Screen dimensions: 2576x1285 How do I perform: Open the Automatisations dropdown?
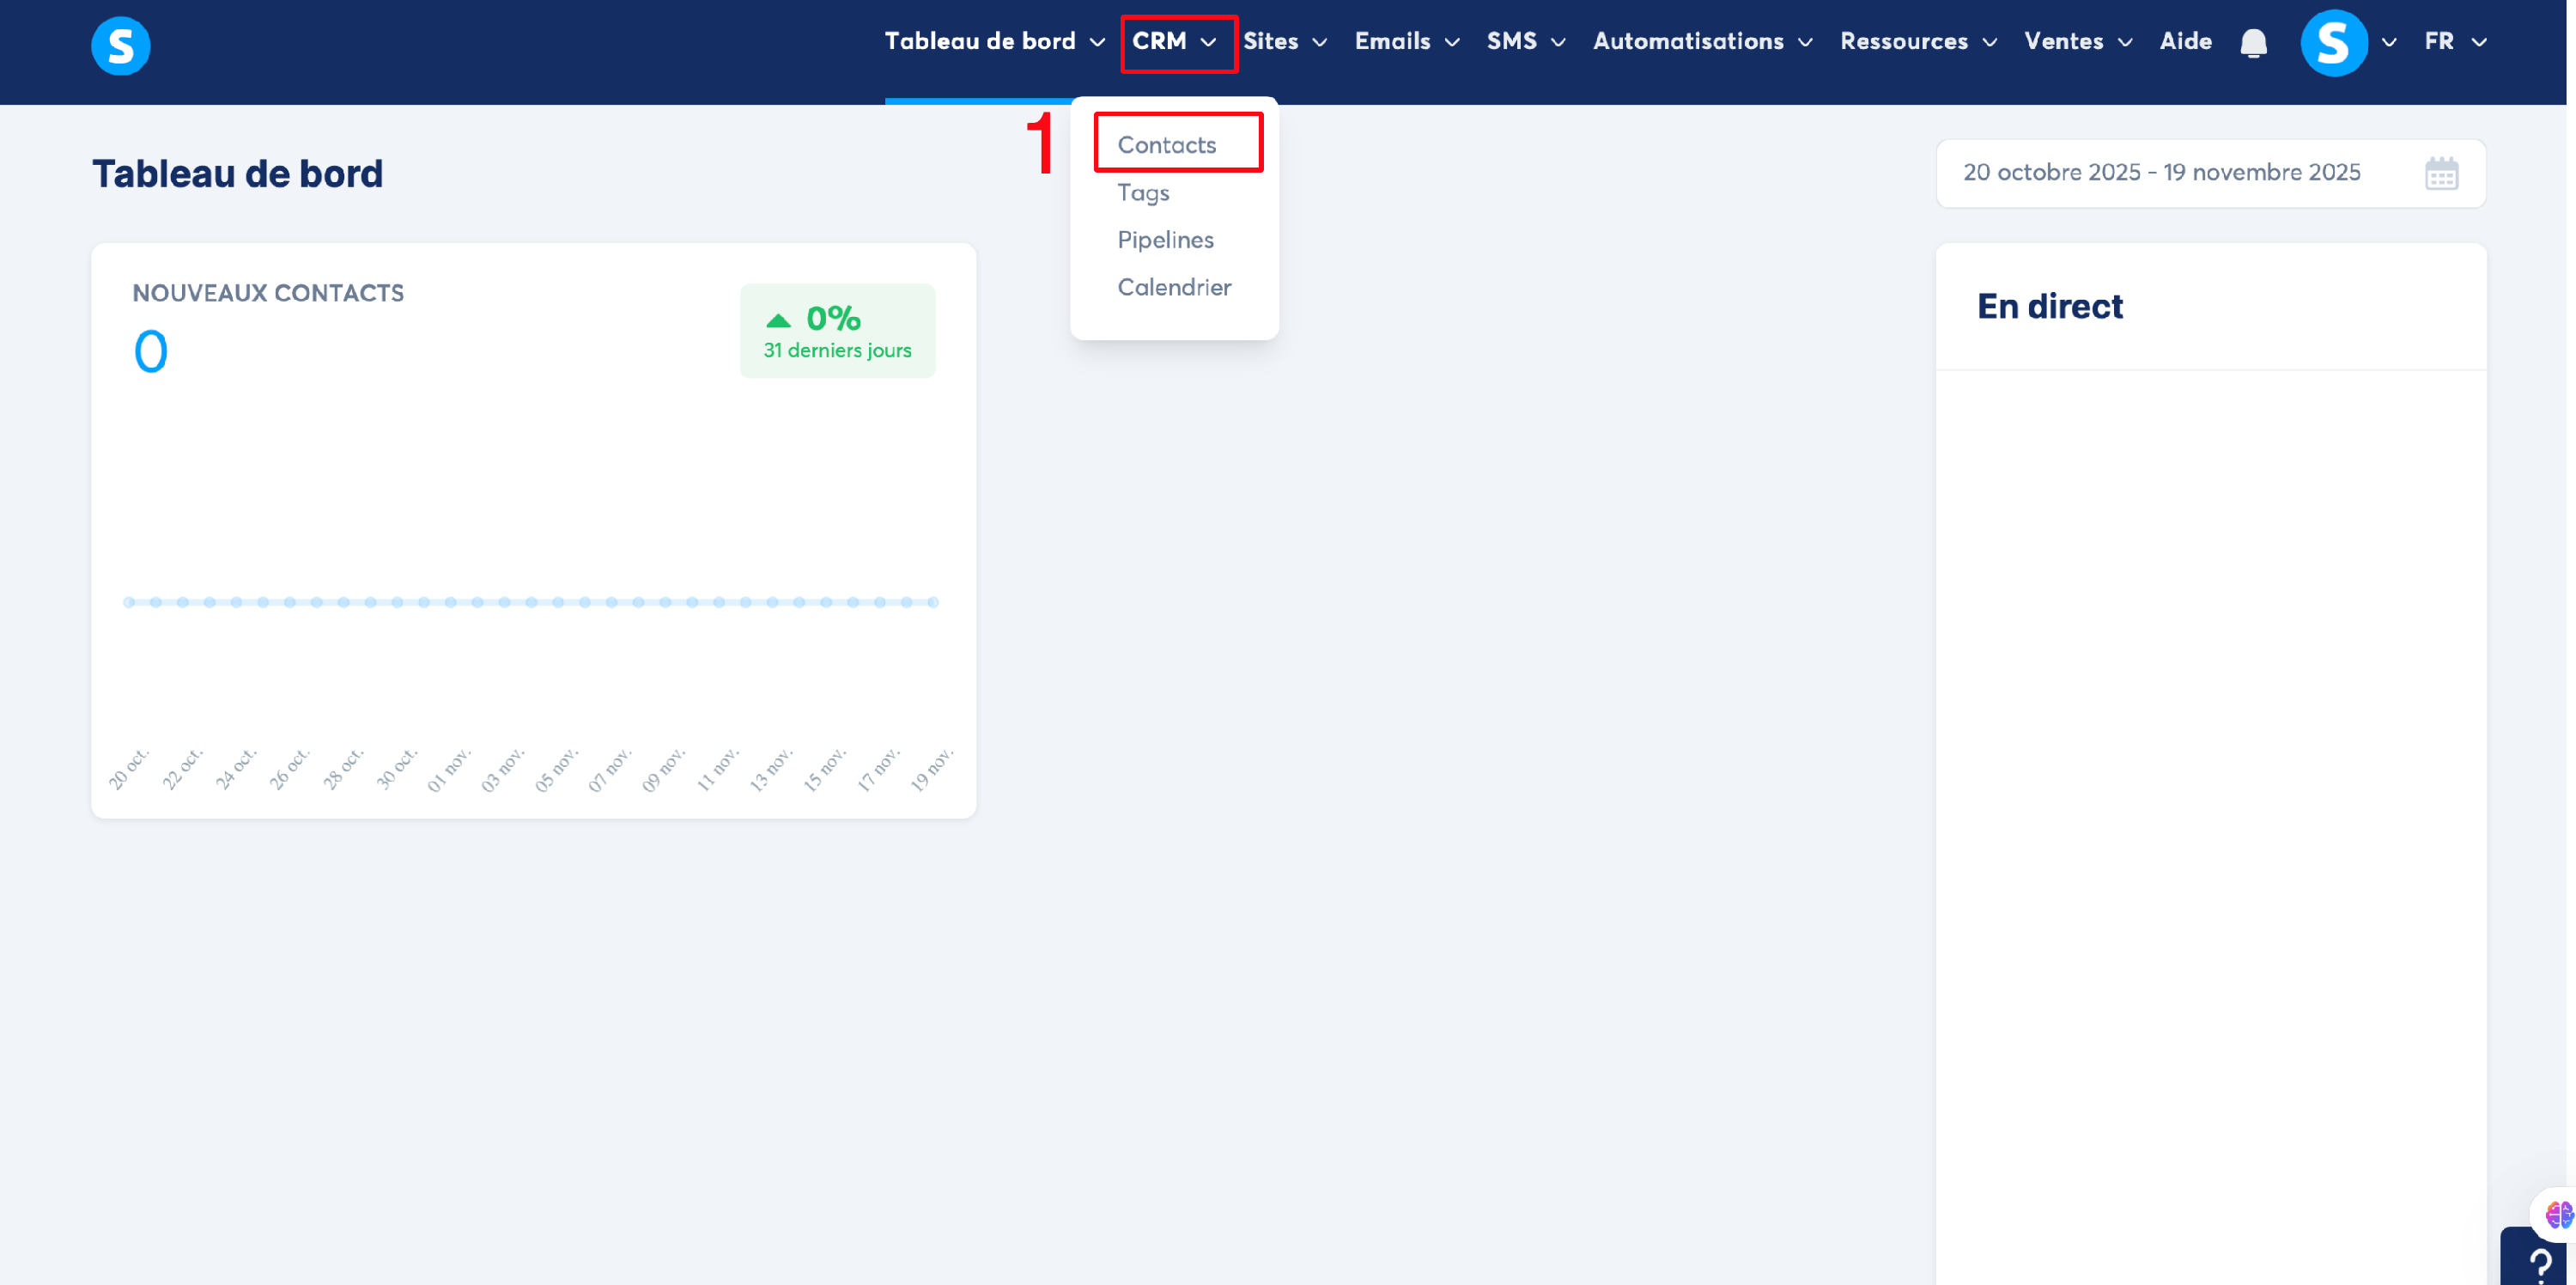[x=1702, y=42]
